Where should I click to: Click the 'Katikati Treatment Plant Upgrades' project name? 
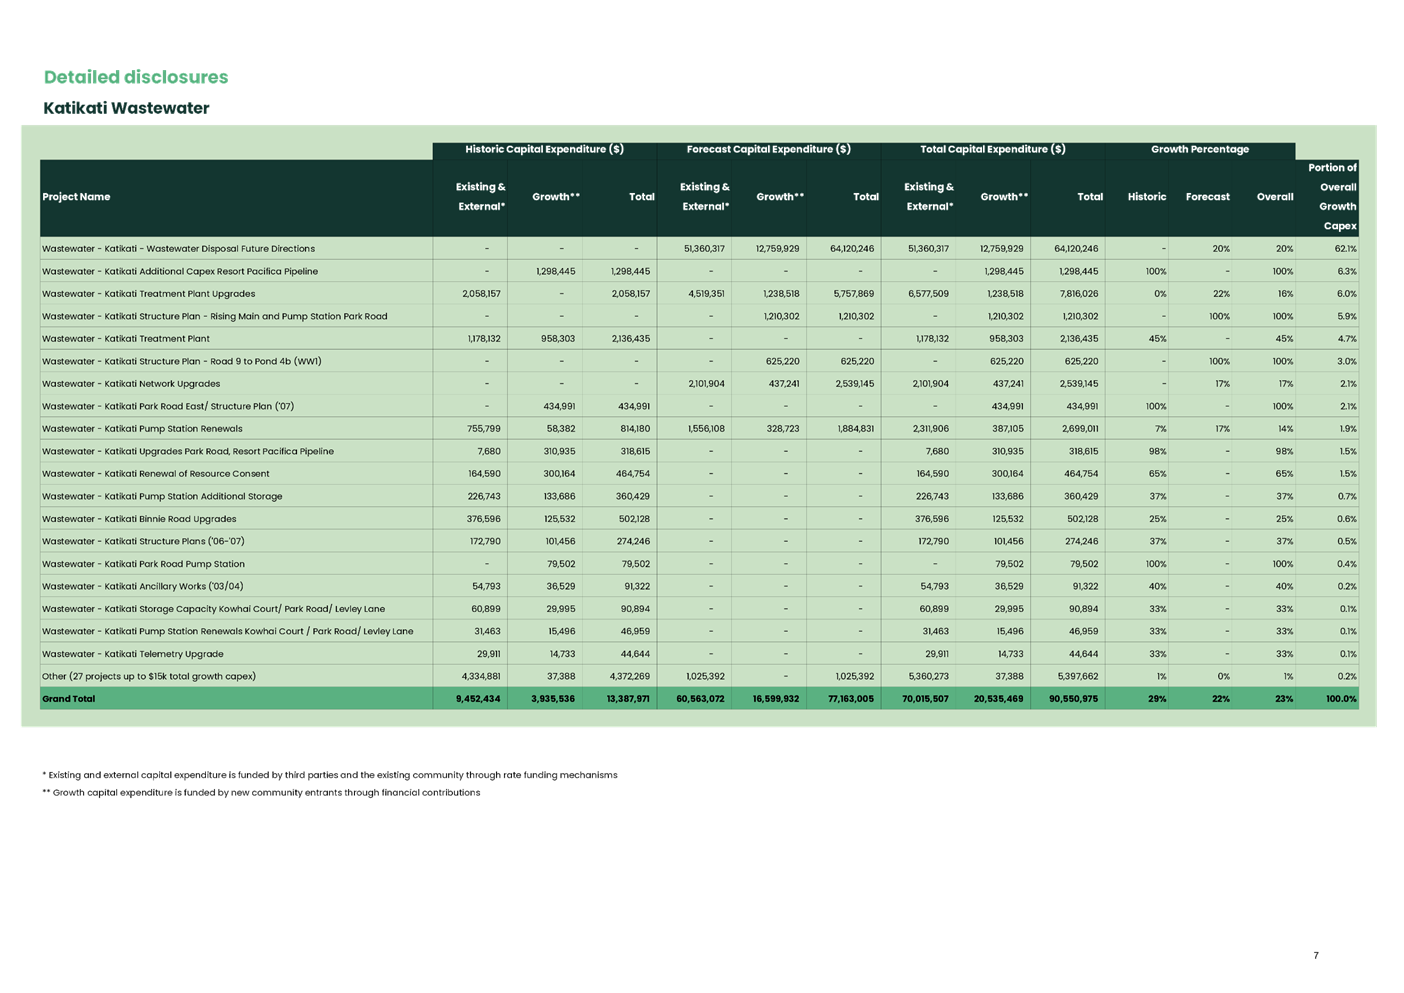point(148,293)
